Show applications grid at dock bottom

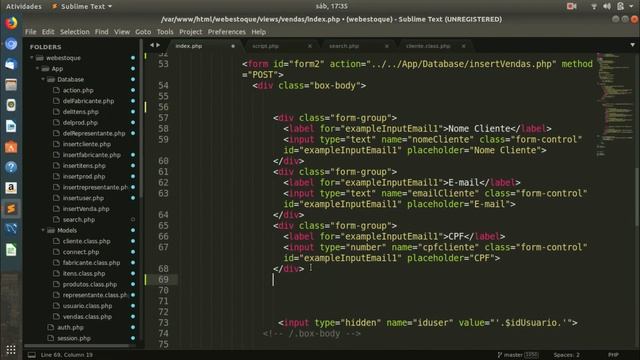click(x=11, y=350)
